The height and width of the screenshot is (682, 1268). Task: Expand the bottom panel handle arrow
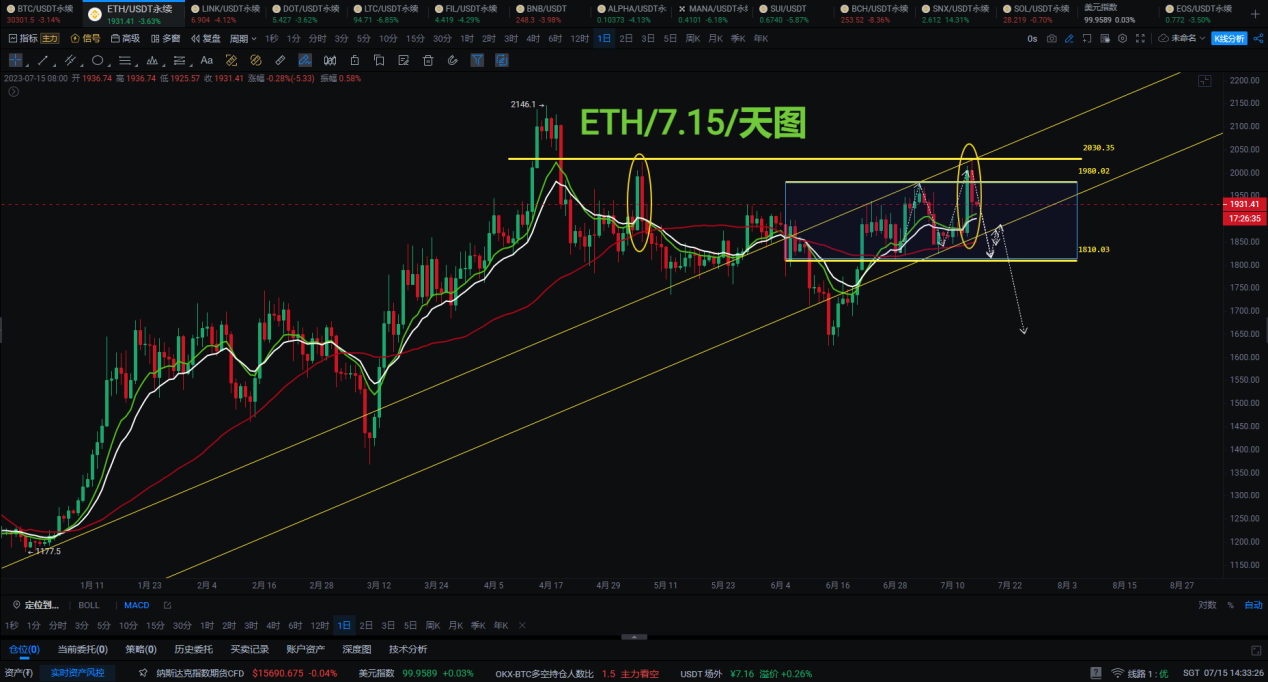(x=634, y=636)
